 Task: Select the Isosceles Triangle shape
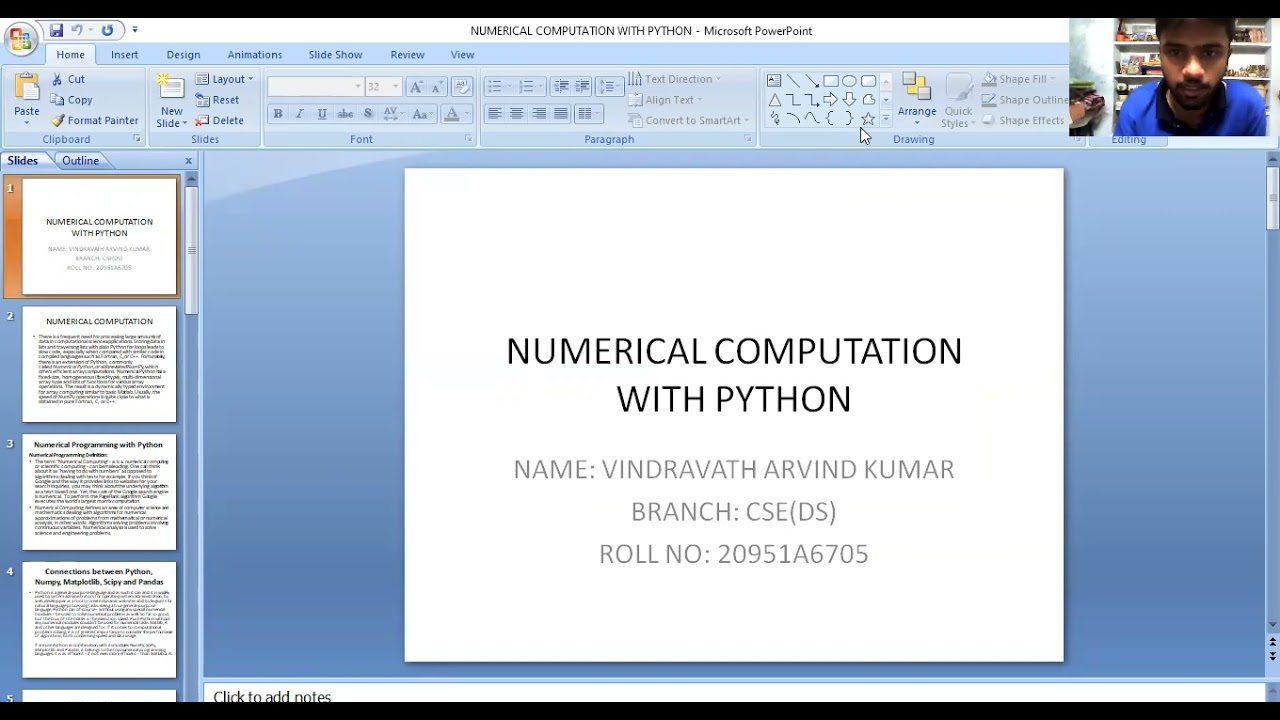(774, 100)
